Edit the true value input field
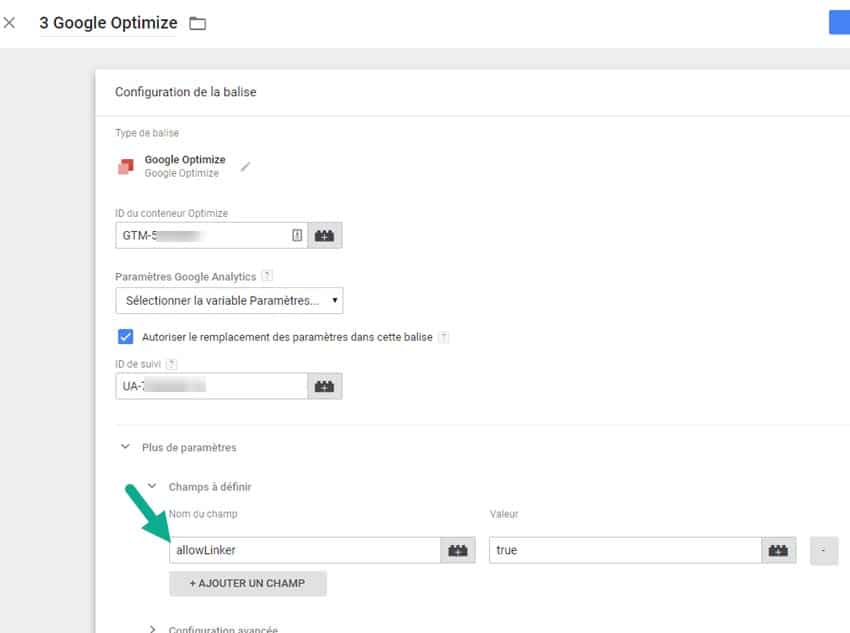 (x=626, y=550)
